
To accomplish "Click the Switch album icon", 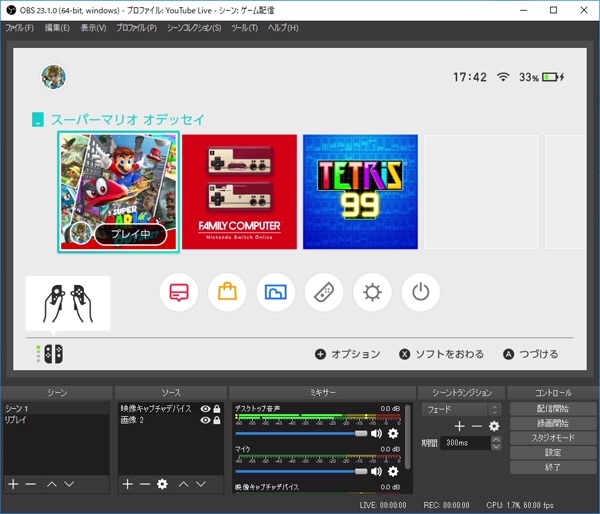I will (x=276, y=292).
